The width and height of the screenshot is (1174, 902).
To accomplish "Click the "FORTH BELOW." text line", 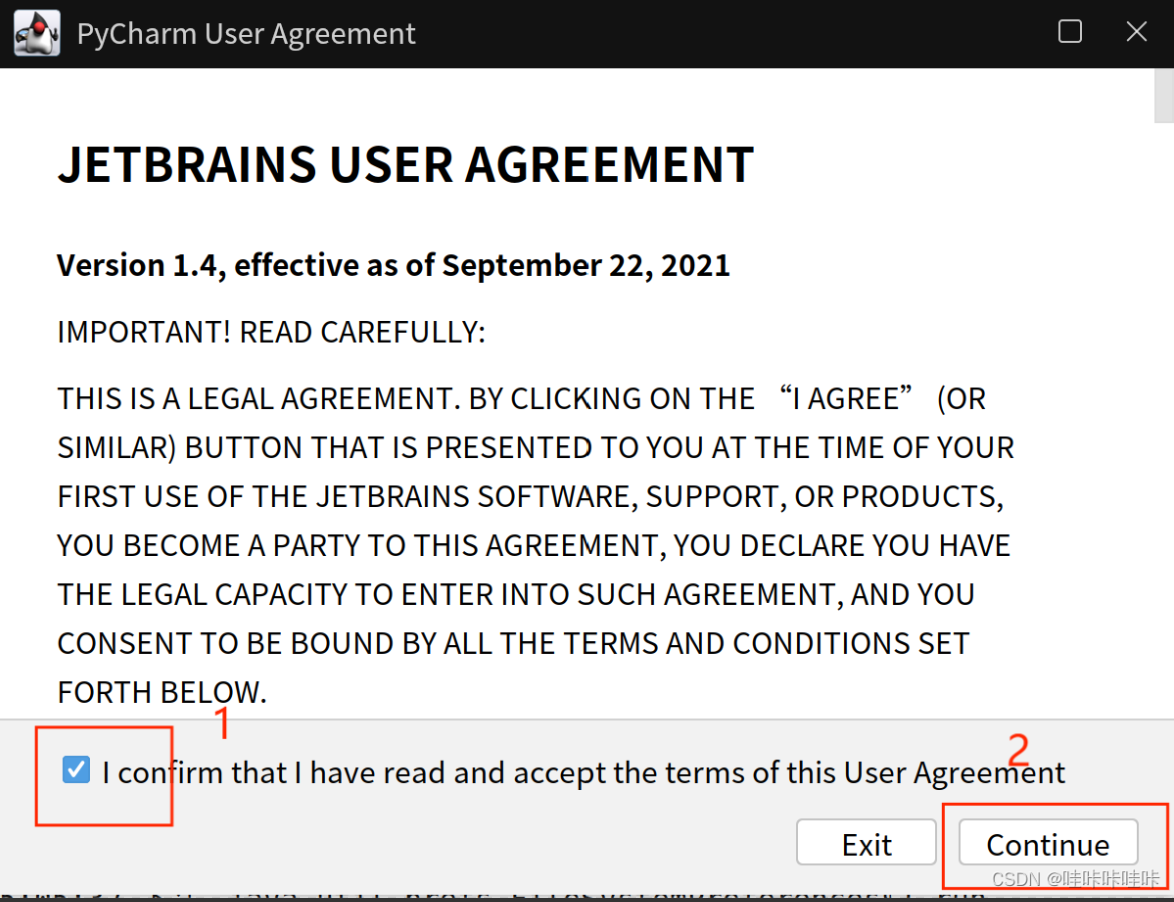I will click(162, 692).
